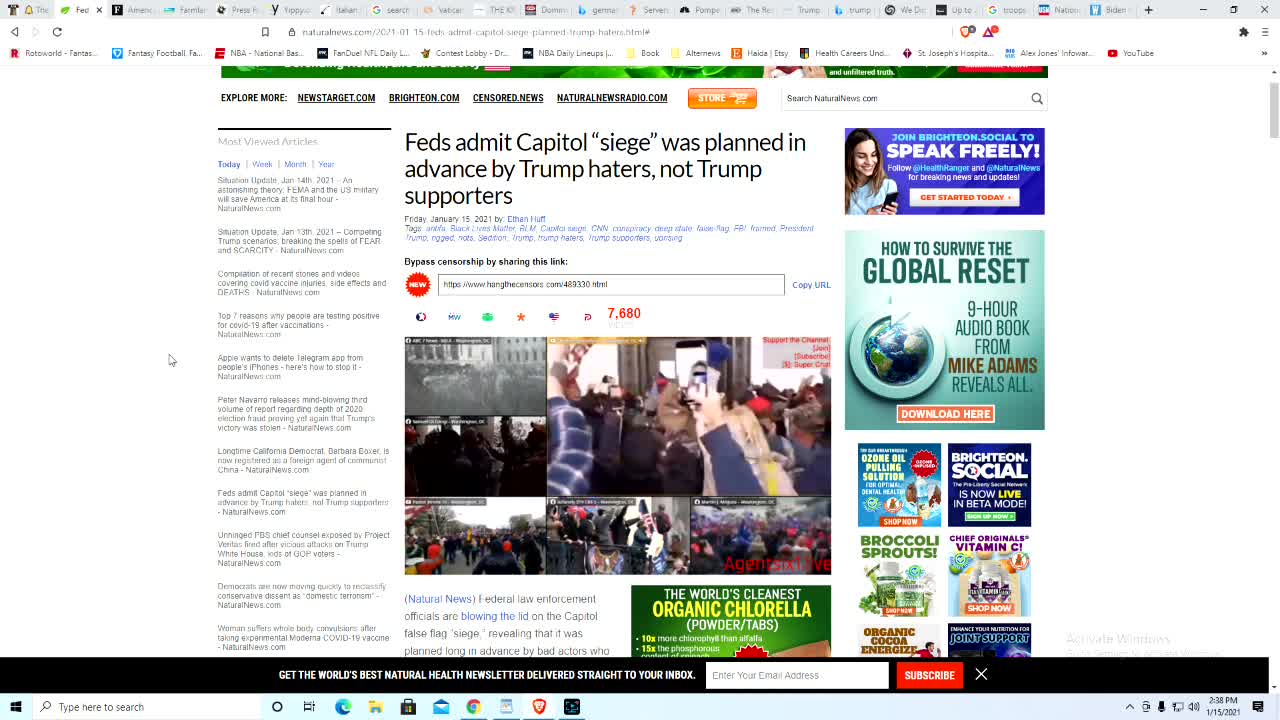The image size is (1280, 720).
Task: Open the Haida Etsy bookmark
Action: pos(760,53)
